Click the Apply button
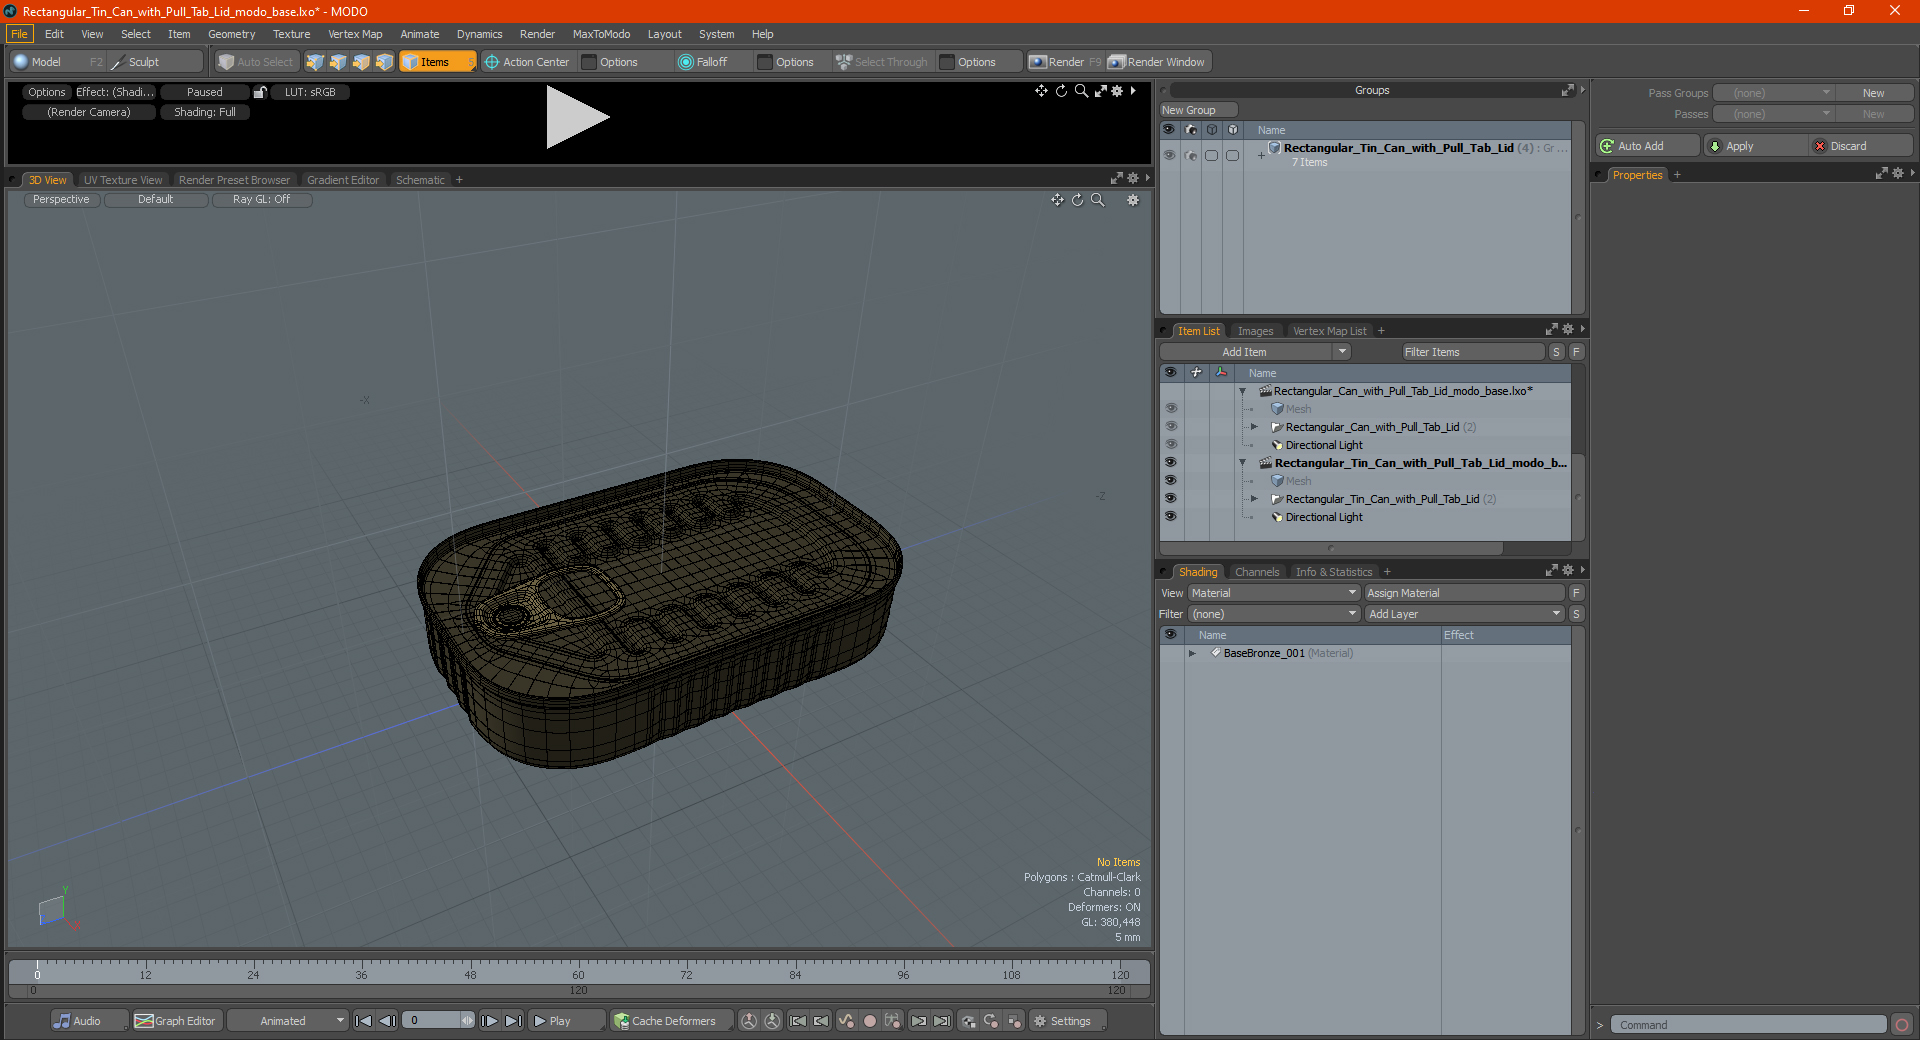The image size is (1920, 1040). (1755, 146)
